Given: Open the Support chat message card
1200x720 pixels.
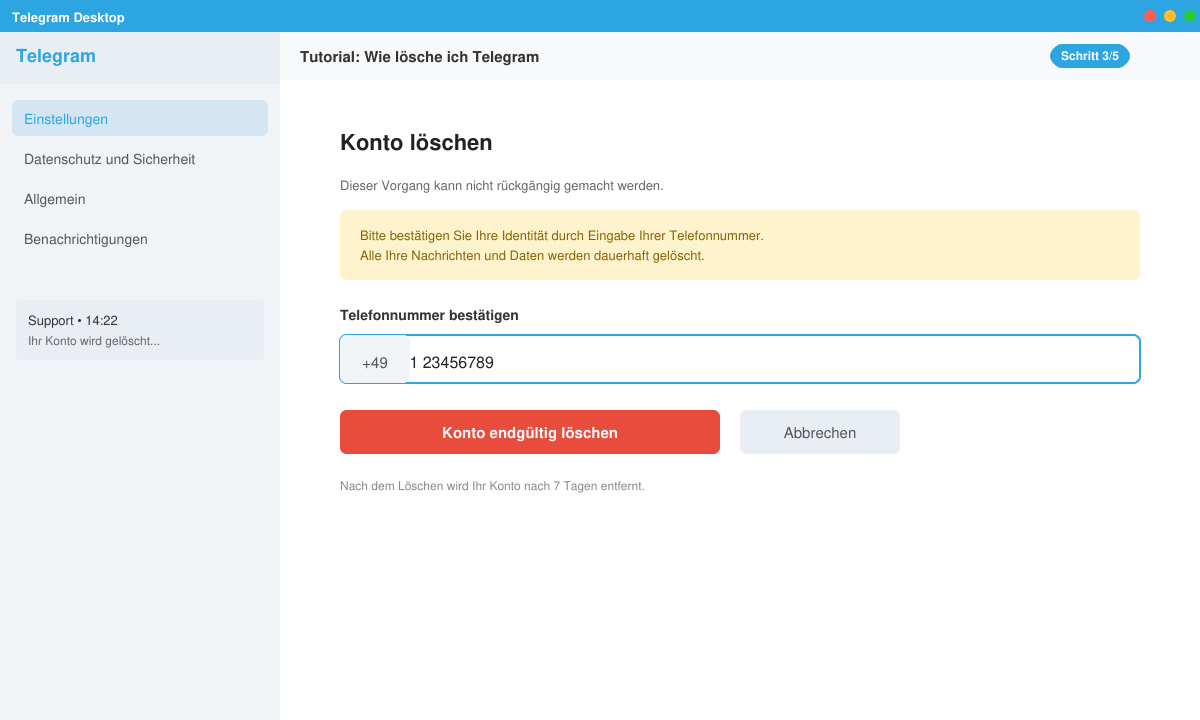Looking at the screenshot, I should coord(140,330).
